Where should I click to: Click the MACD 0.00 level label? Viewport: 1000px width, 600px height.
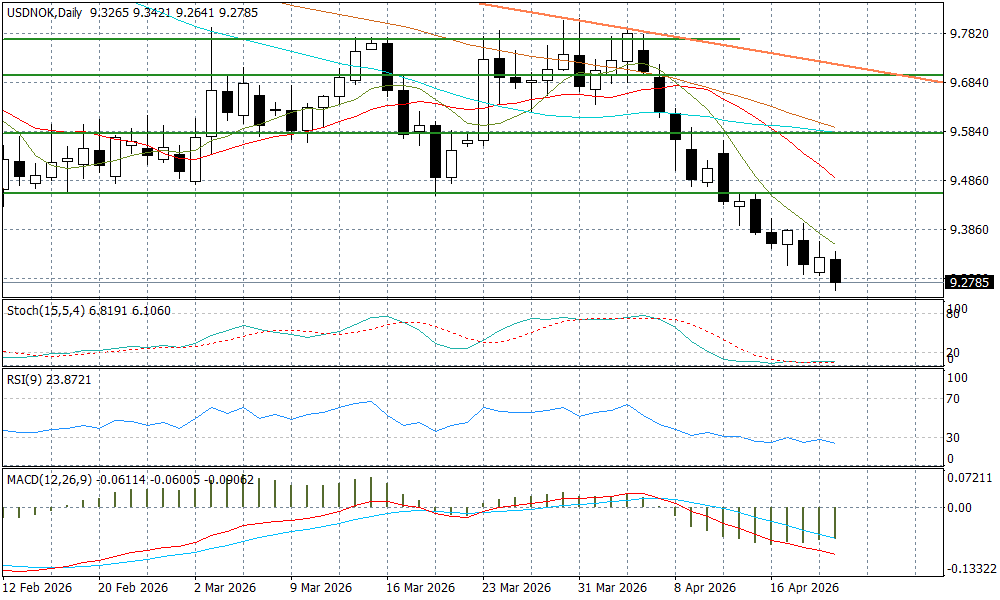pos(959,507)
